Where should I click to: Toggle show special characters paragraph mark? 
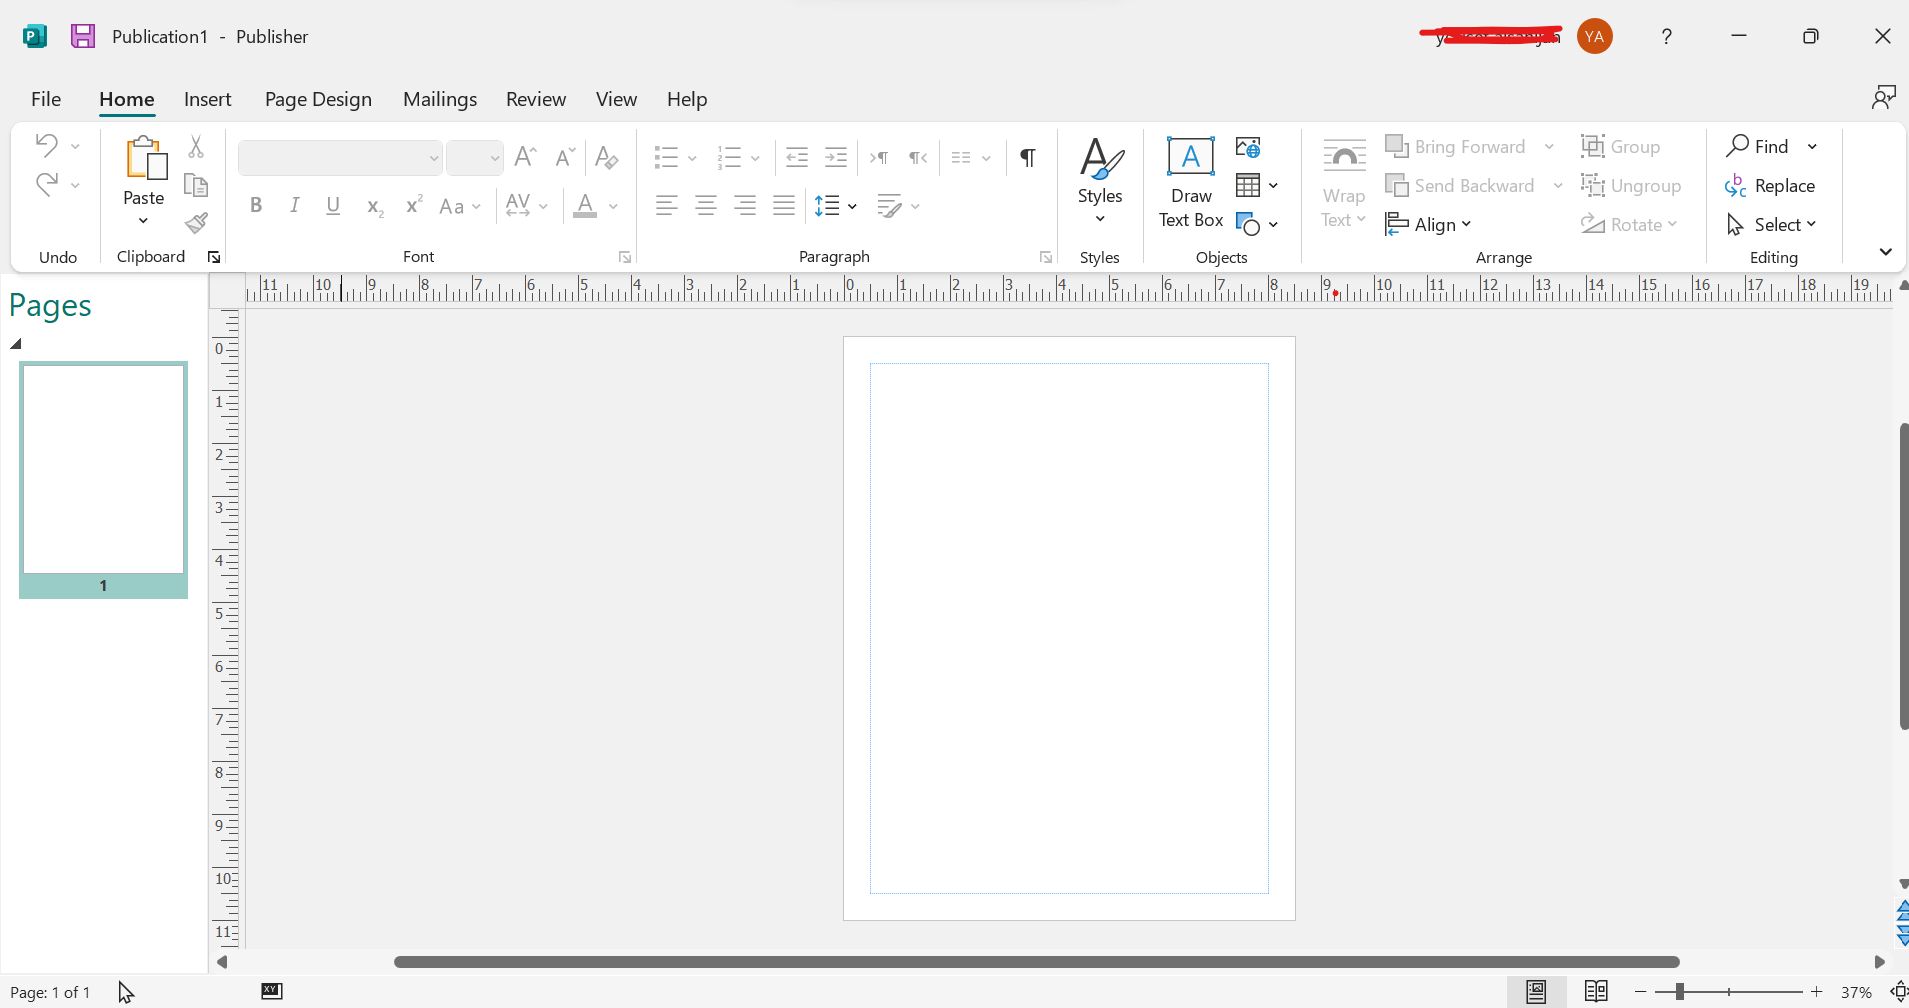[1028, 157]
